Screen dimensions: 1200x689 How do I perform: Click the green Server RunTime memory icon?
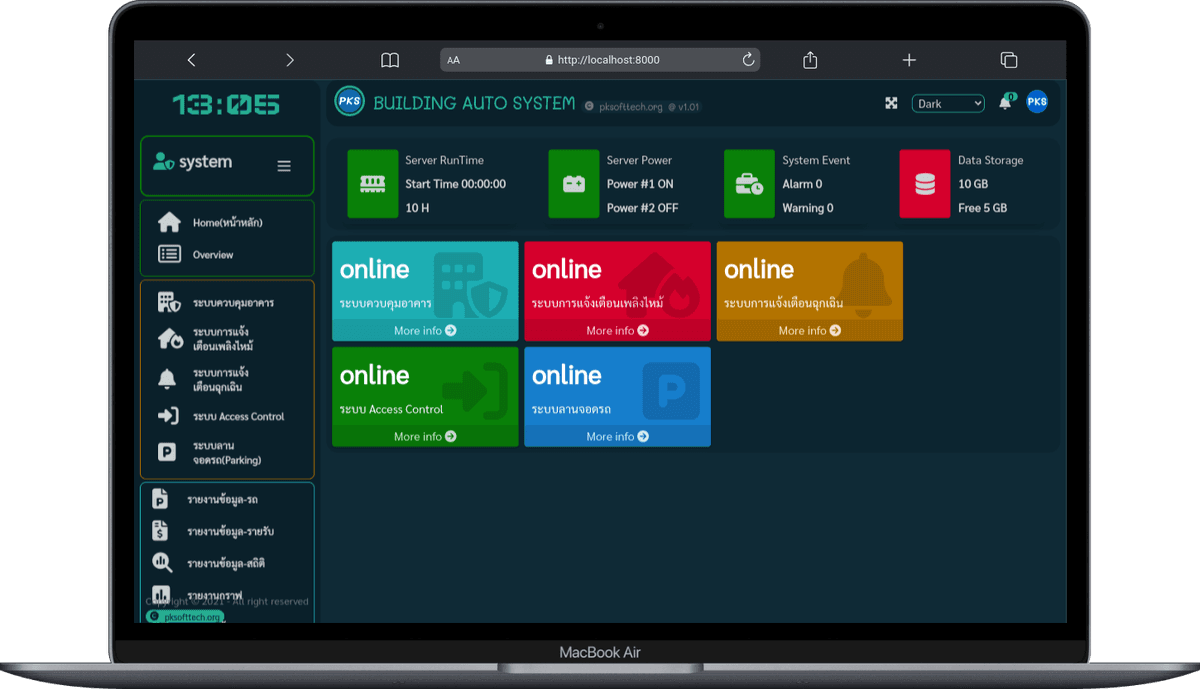pos(373,184)
